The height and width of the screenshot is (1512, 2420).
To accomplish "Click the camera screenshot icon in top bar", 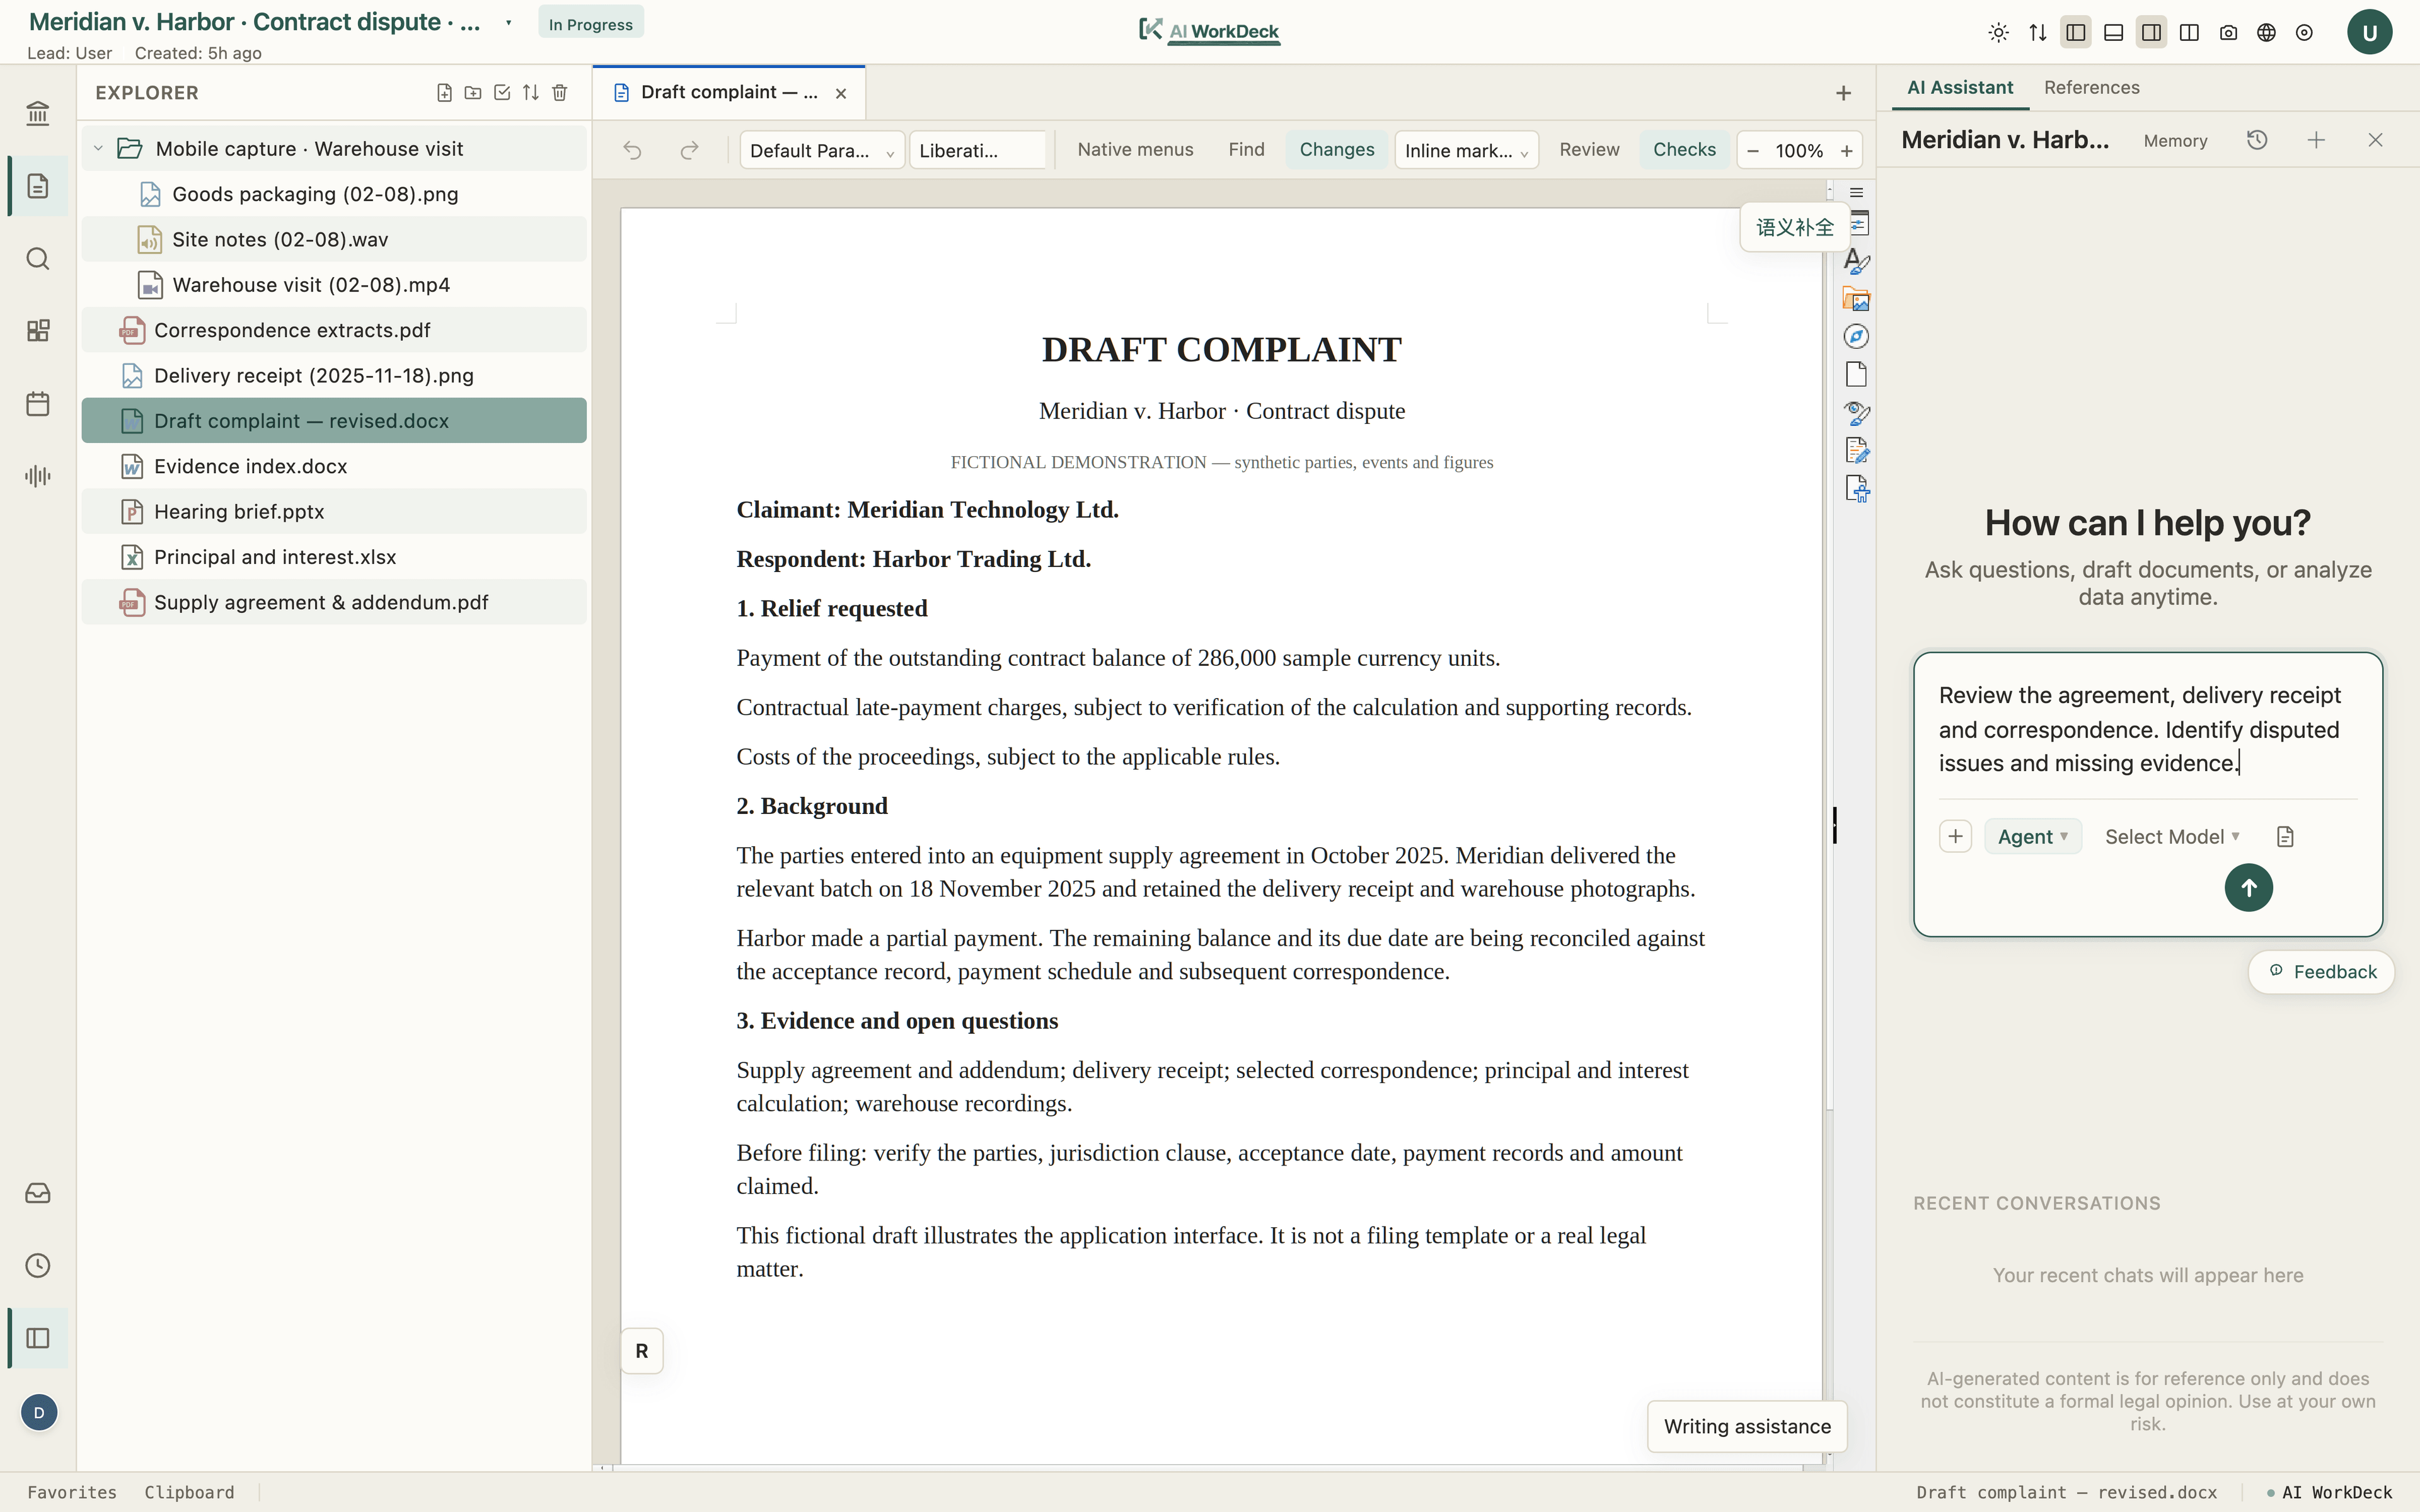I will [x=2228, y=33].
